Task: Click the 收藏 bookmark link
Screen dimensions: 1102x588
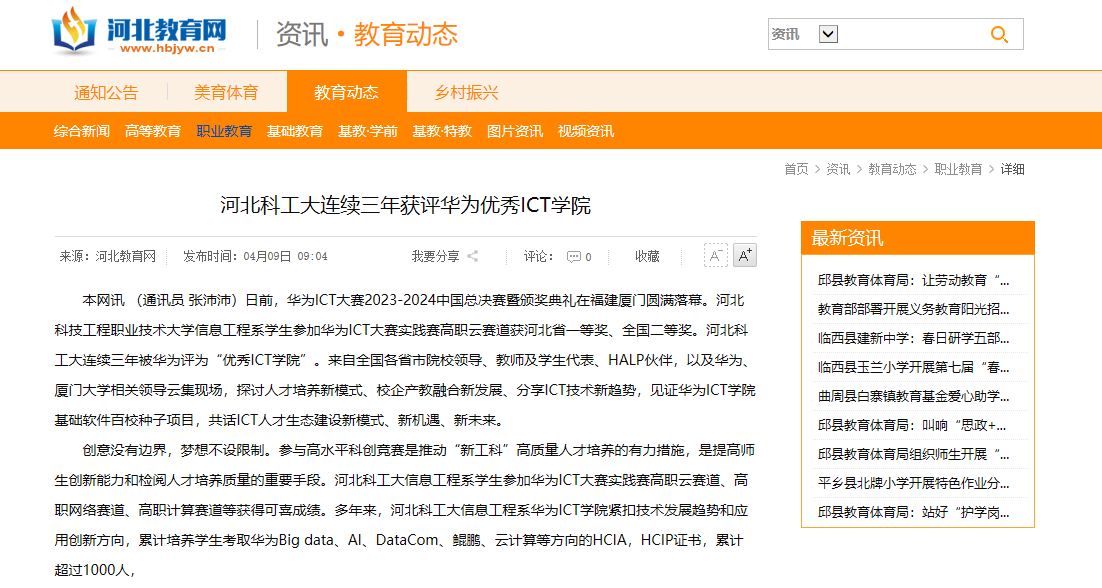Action: 647,256
